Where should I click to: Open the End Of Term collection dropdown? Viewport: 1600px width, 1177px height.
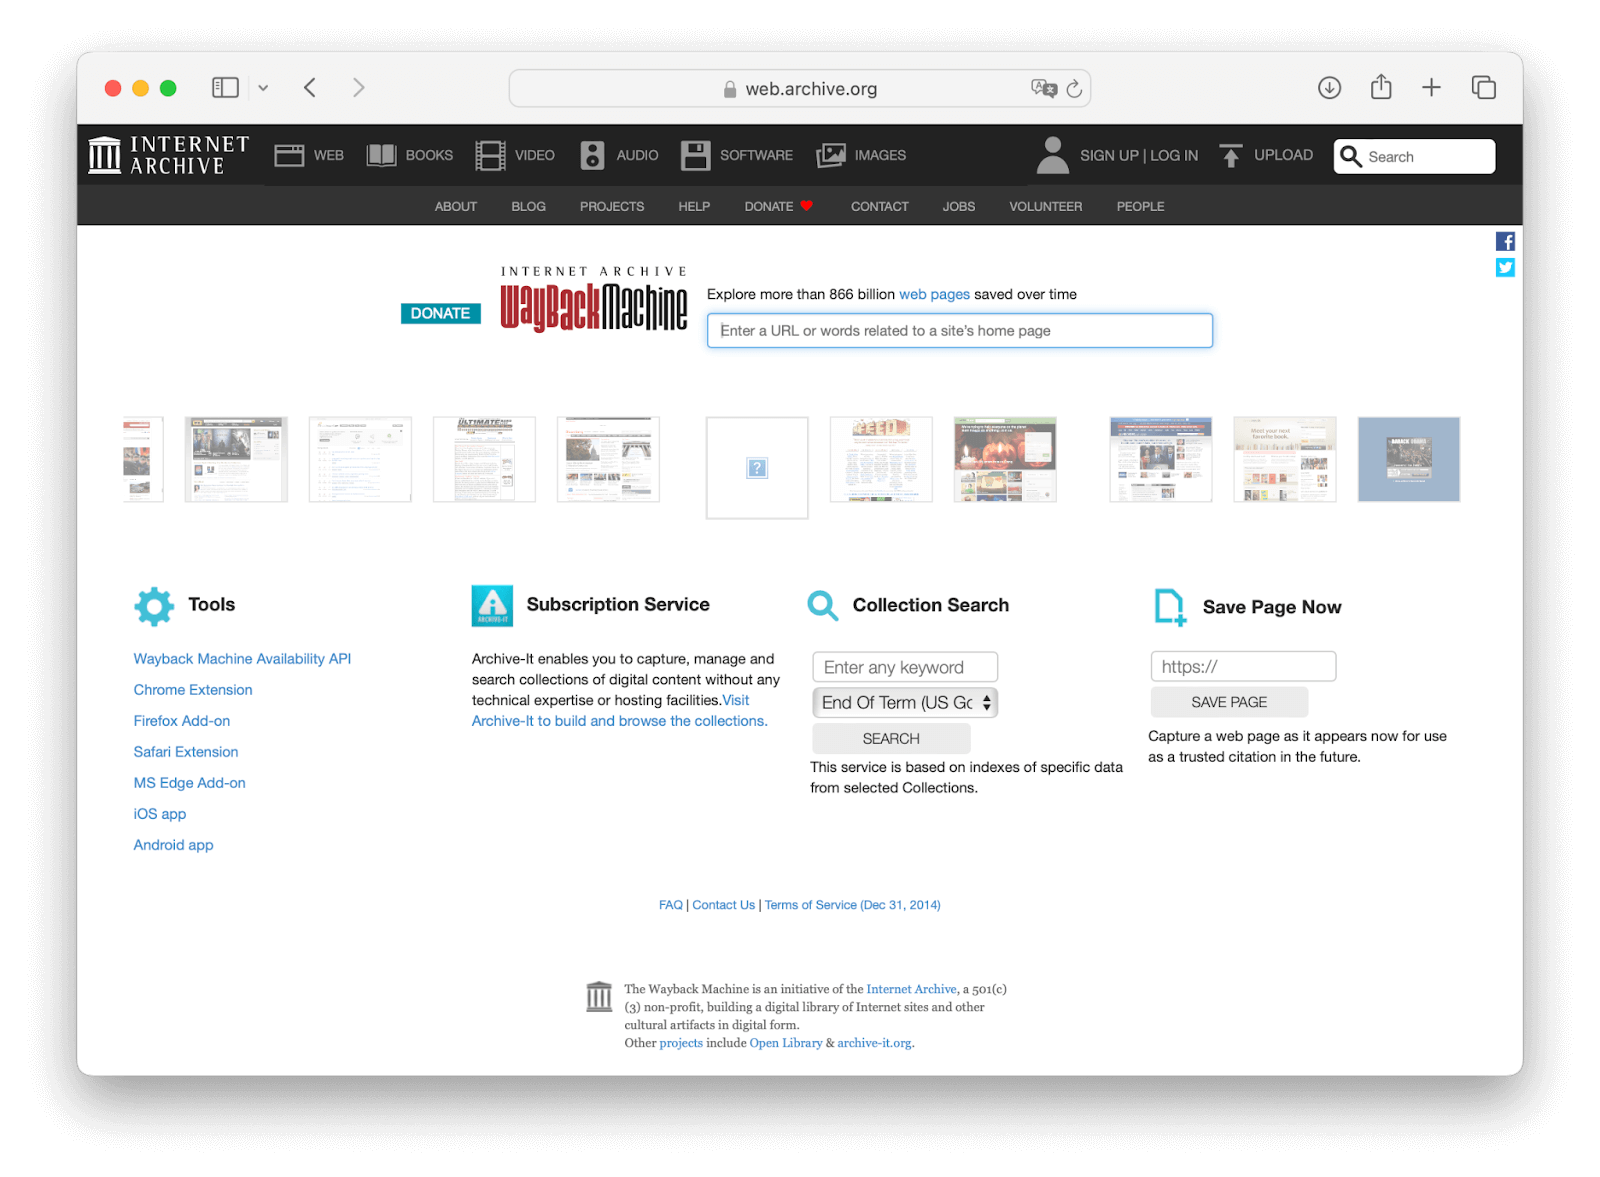(x=905, y=703)
